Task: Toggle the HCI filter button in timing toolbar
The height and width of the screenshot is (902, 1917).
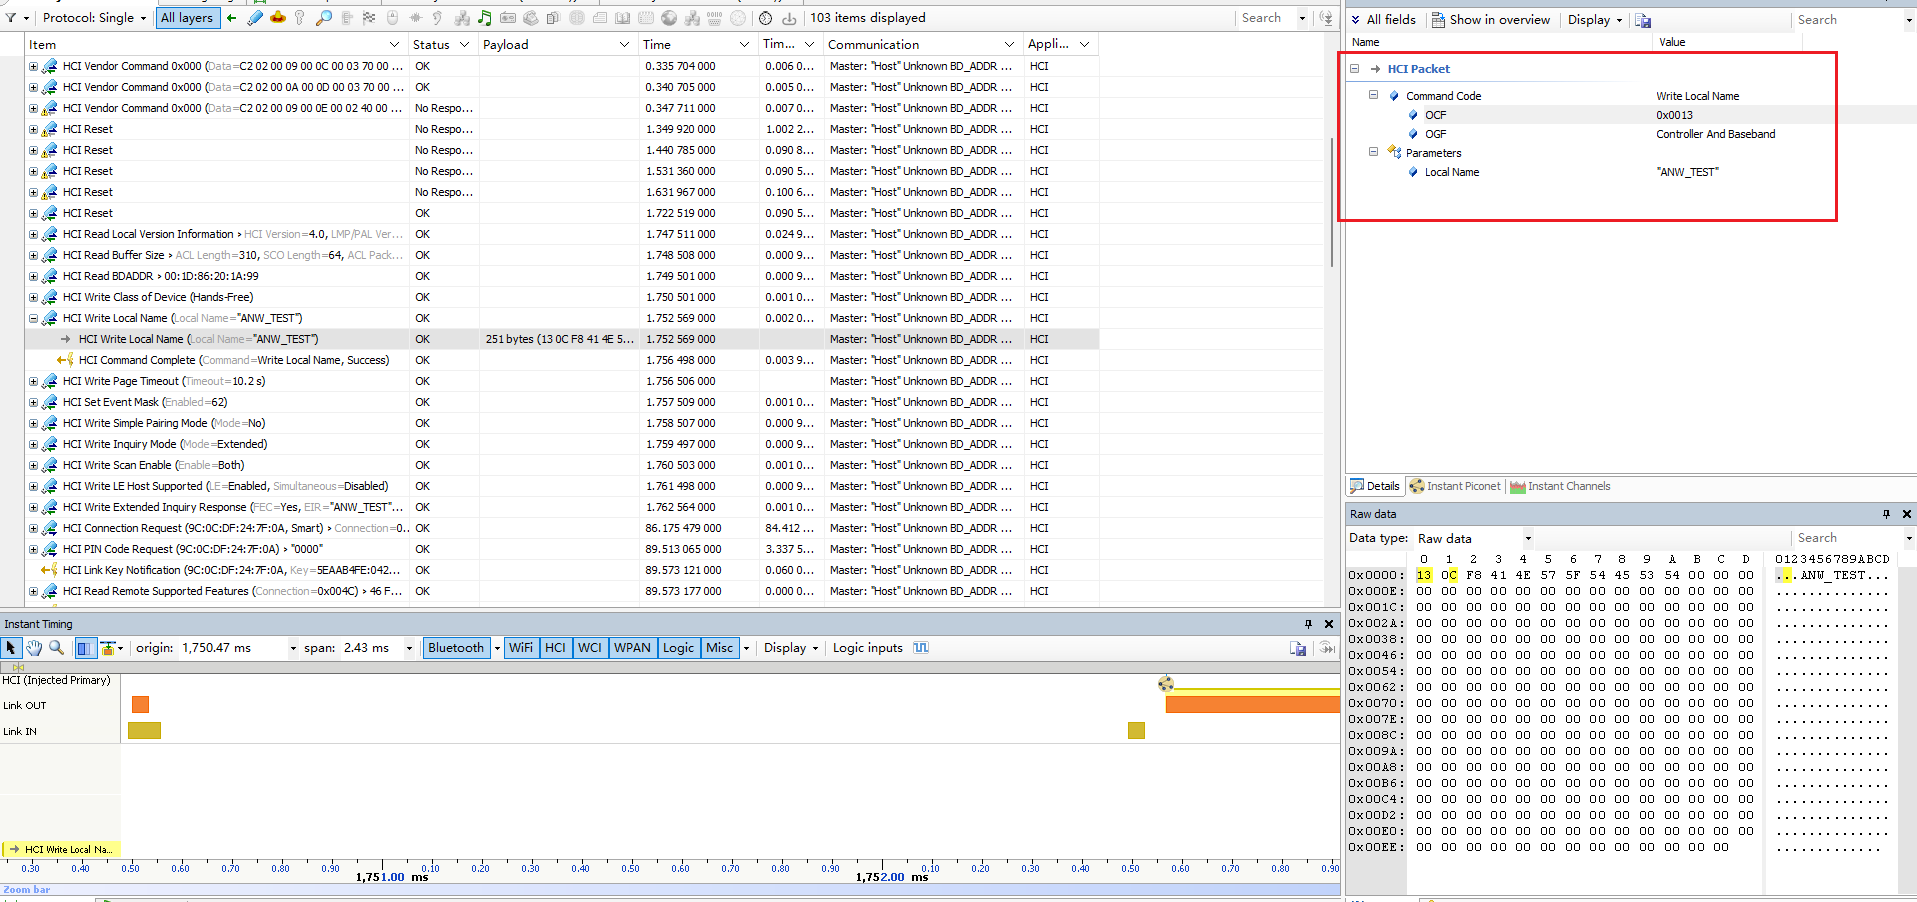Action: pos(555,648)
